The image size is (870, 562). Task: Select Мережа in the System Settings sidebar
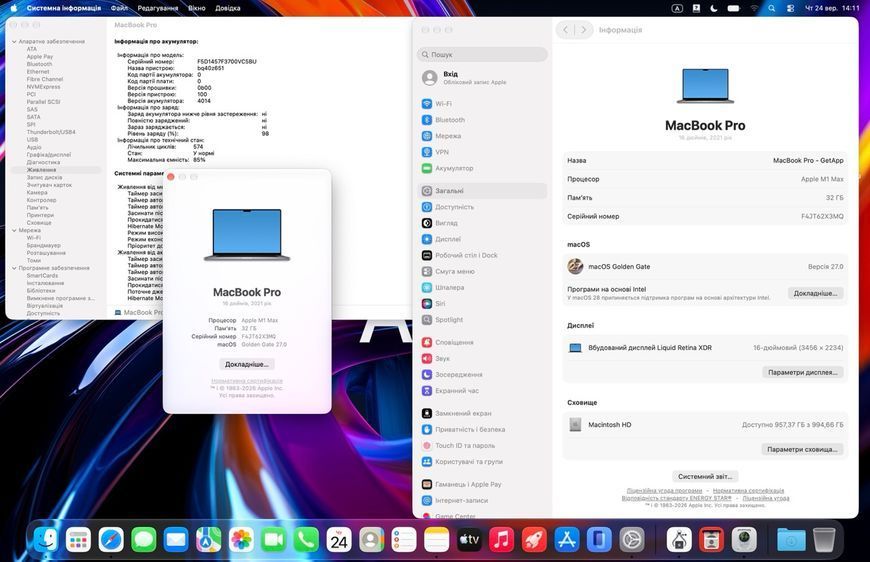(482, 136)
